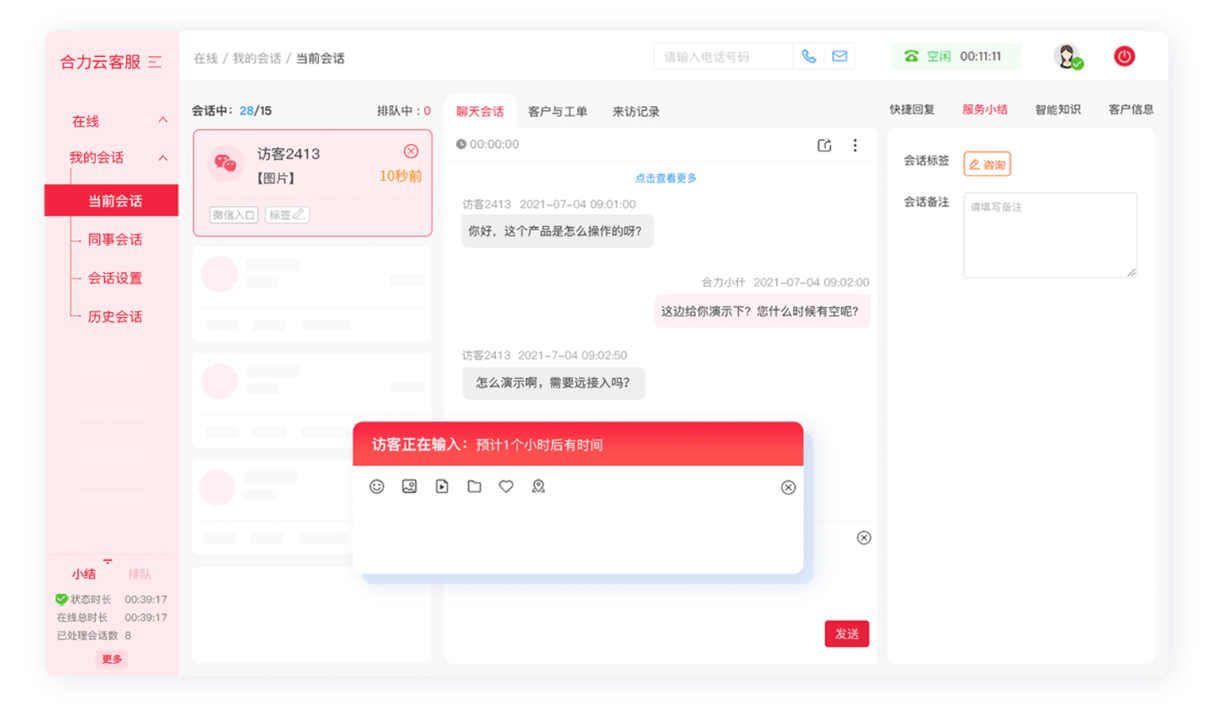Click the 空闲 status label
The width and height of the screenshot is (1210, 710).
(938, 57)
